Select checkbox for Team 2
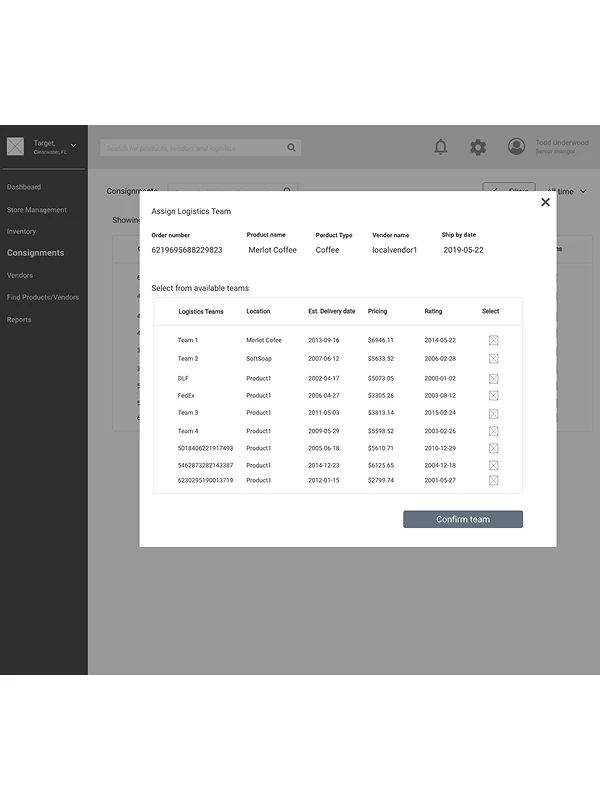Image resolution: width=600 pixels, height=800 pixels. [493, 359]
